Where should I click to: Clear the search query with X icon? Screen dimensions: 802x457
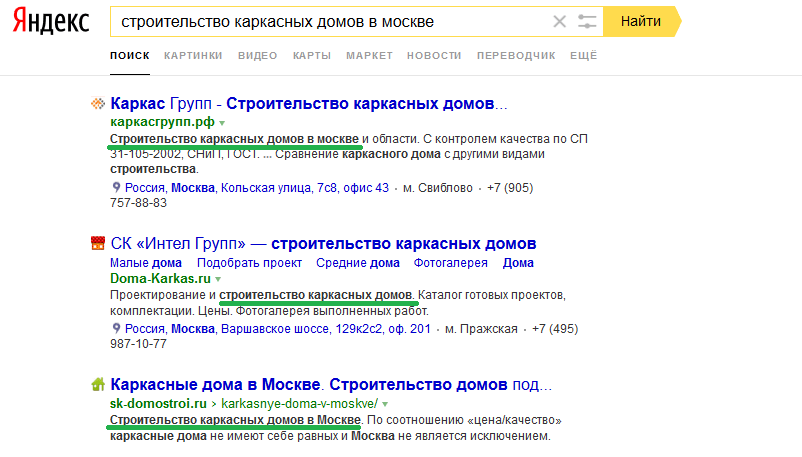click(559, 21)
